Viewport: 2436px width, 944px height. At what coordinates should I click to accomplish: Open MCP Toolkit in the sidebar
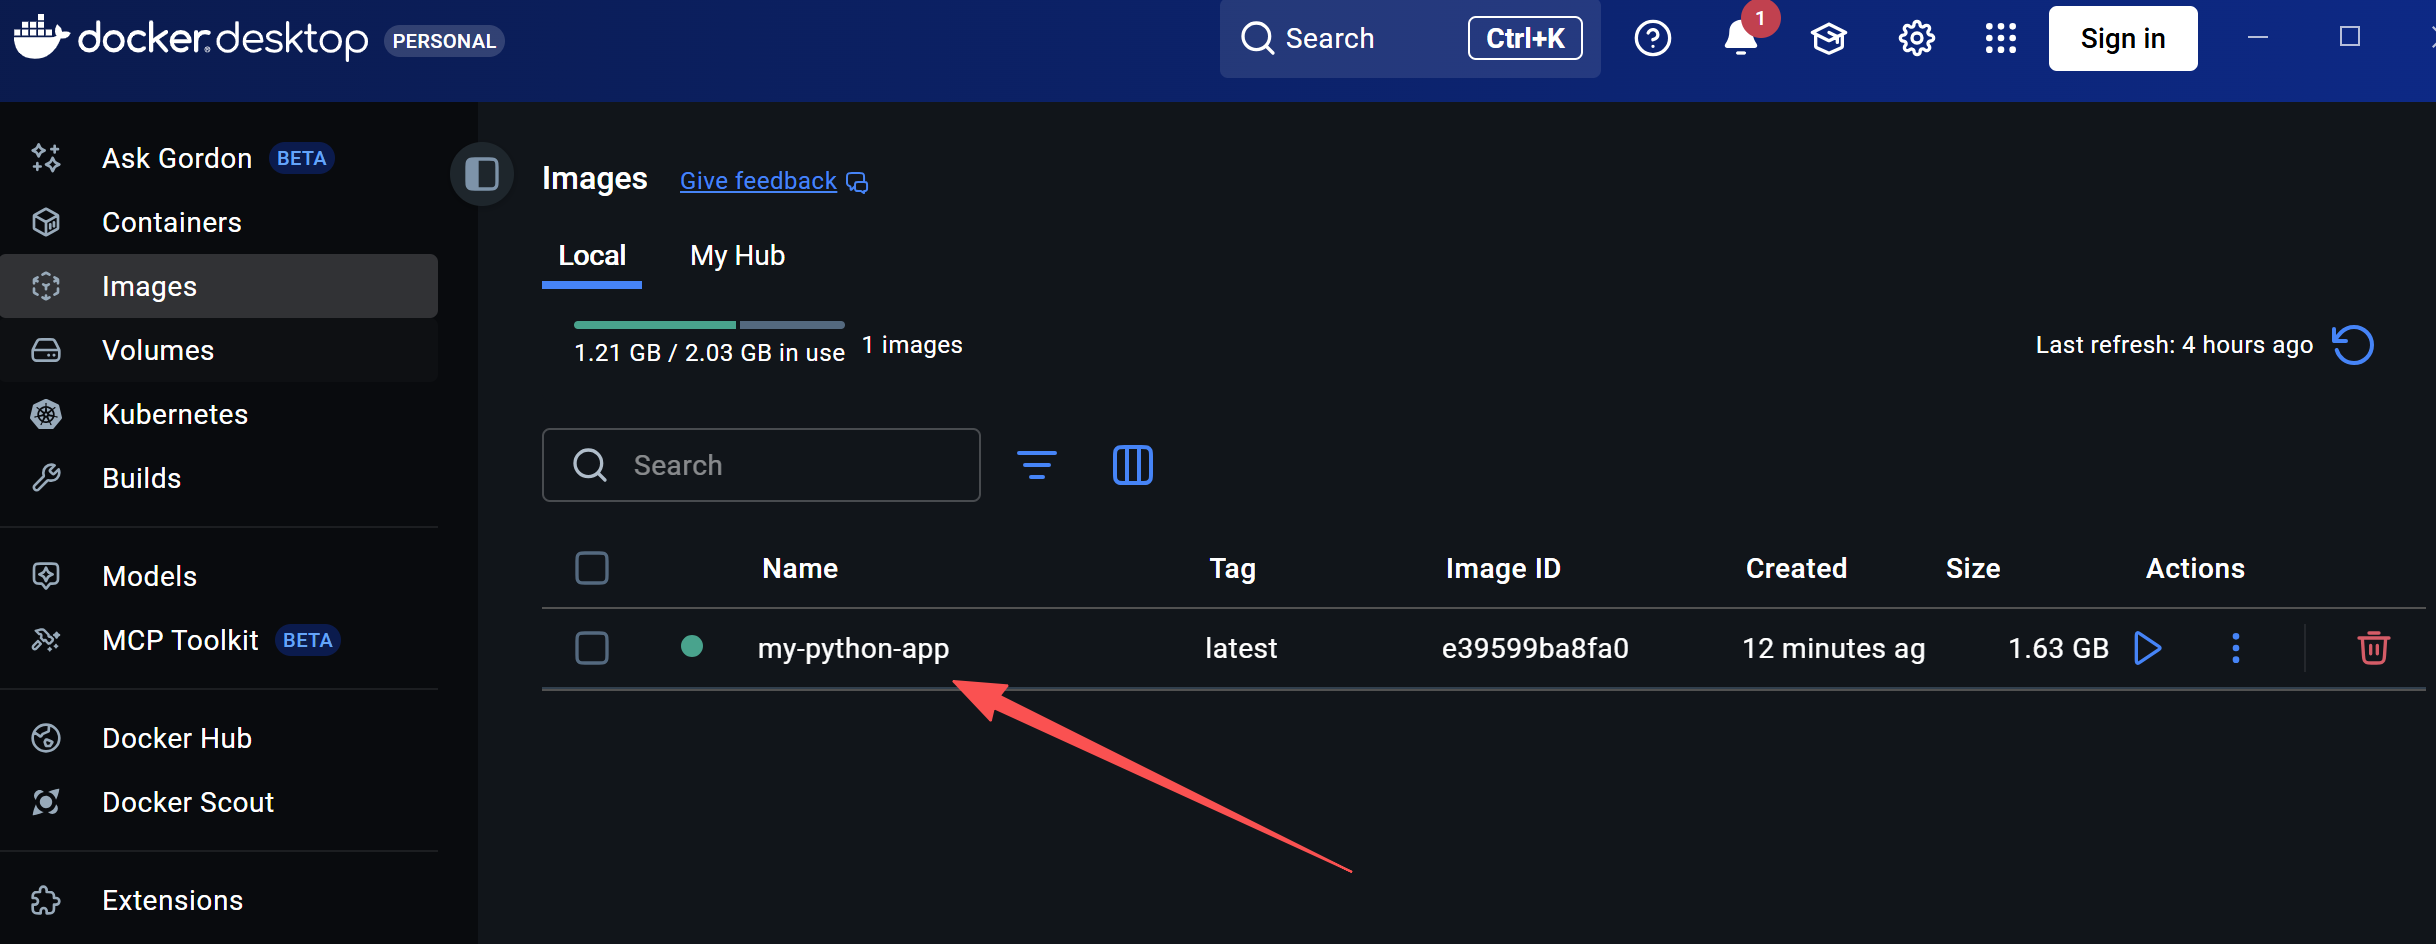point(219,640)
